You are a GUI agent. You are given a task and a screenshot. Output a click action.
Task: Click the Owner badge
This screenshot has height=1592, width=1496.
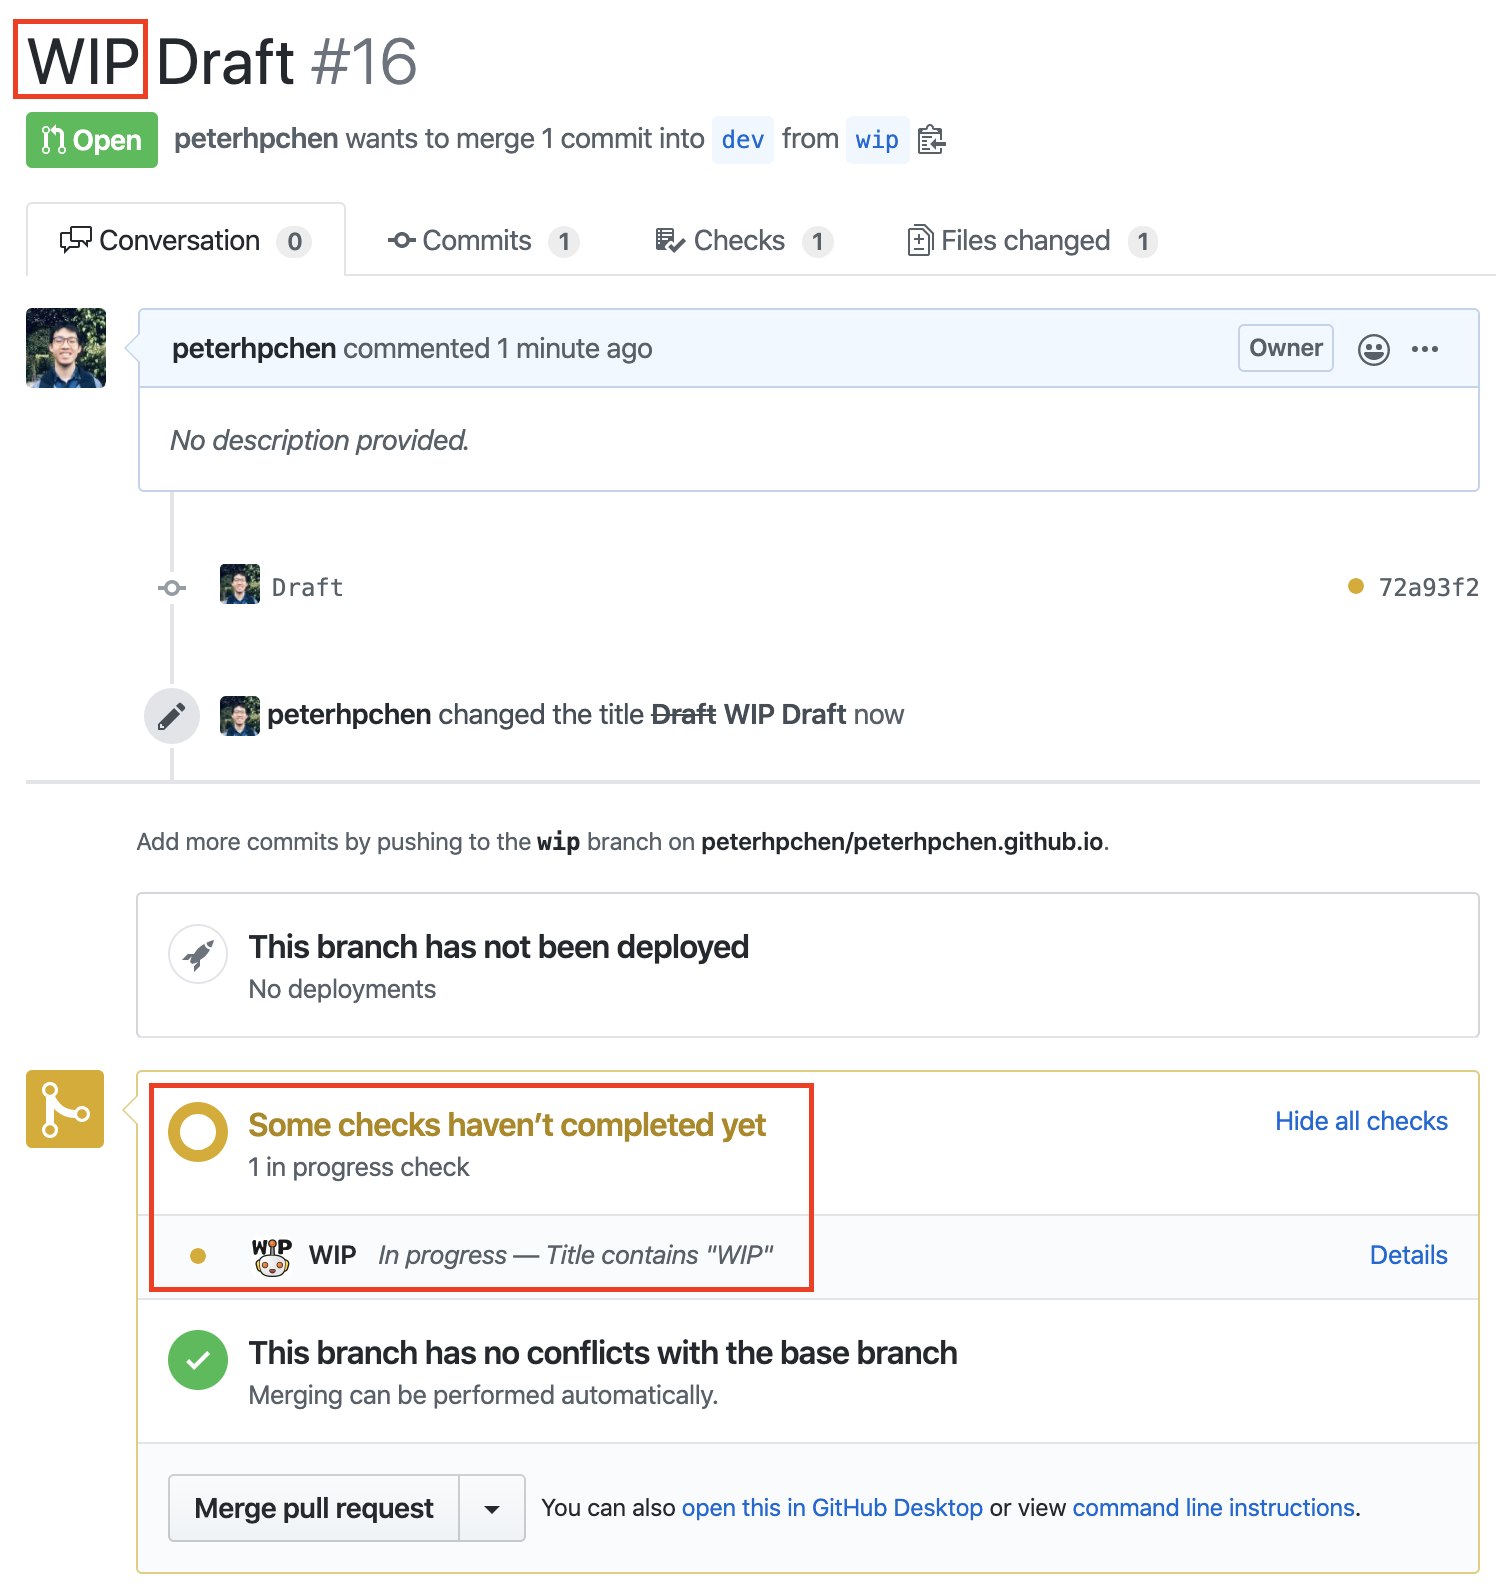click(x=1285, y=348)
